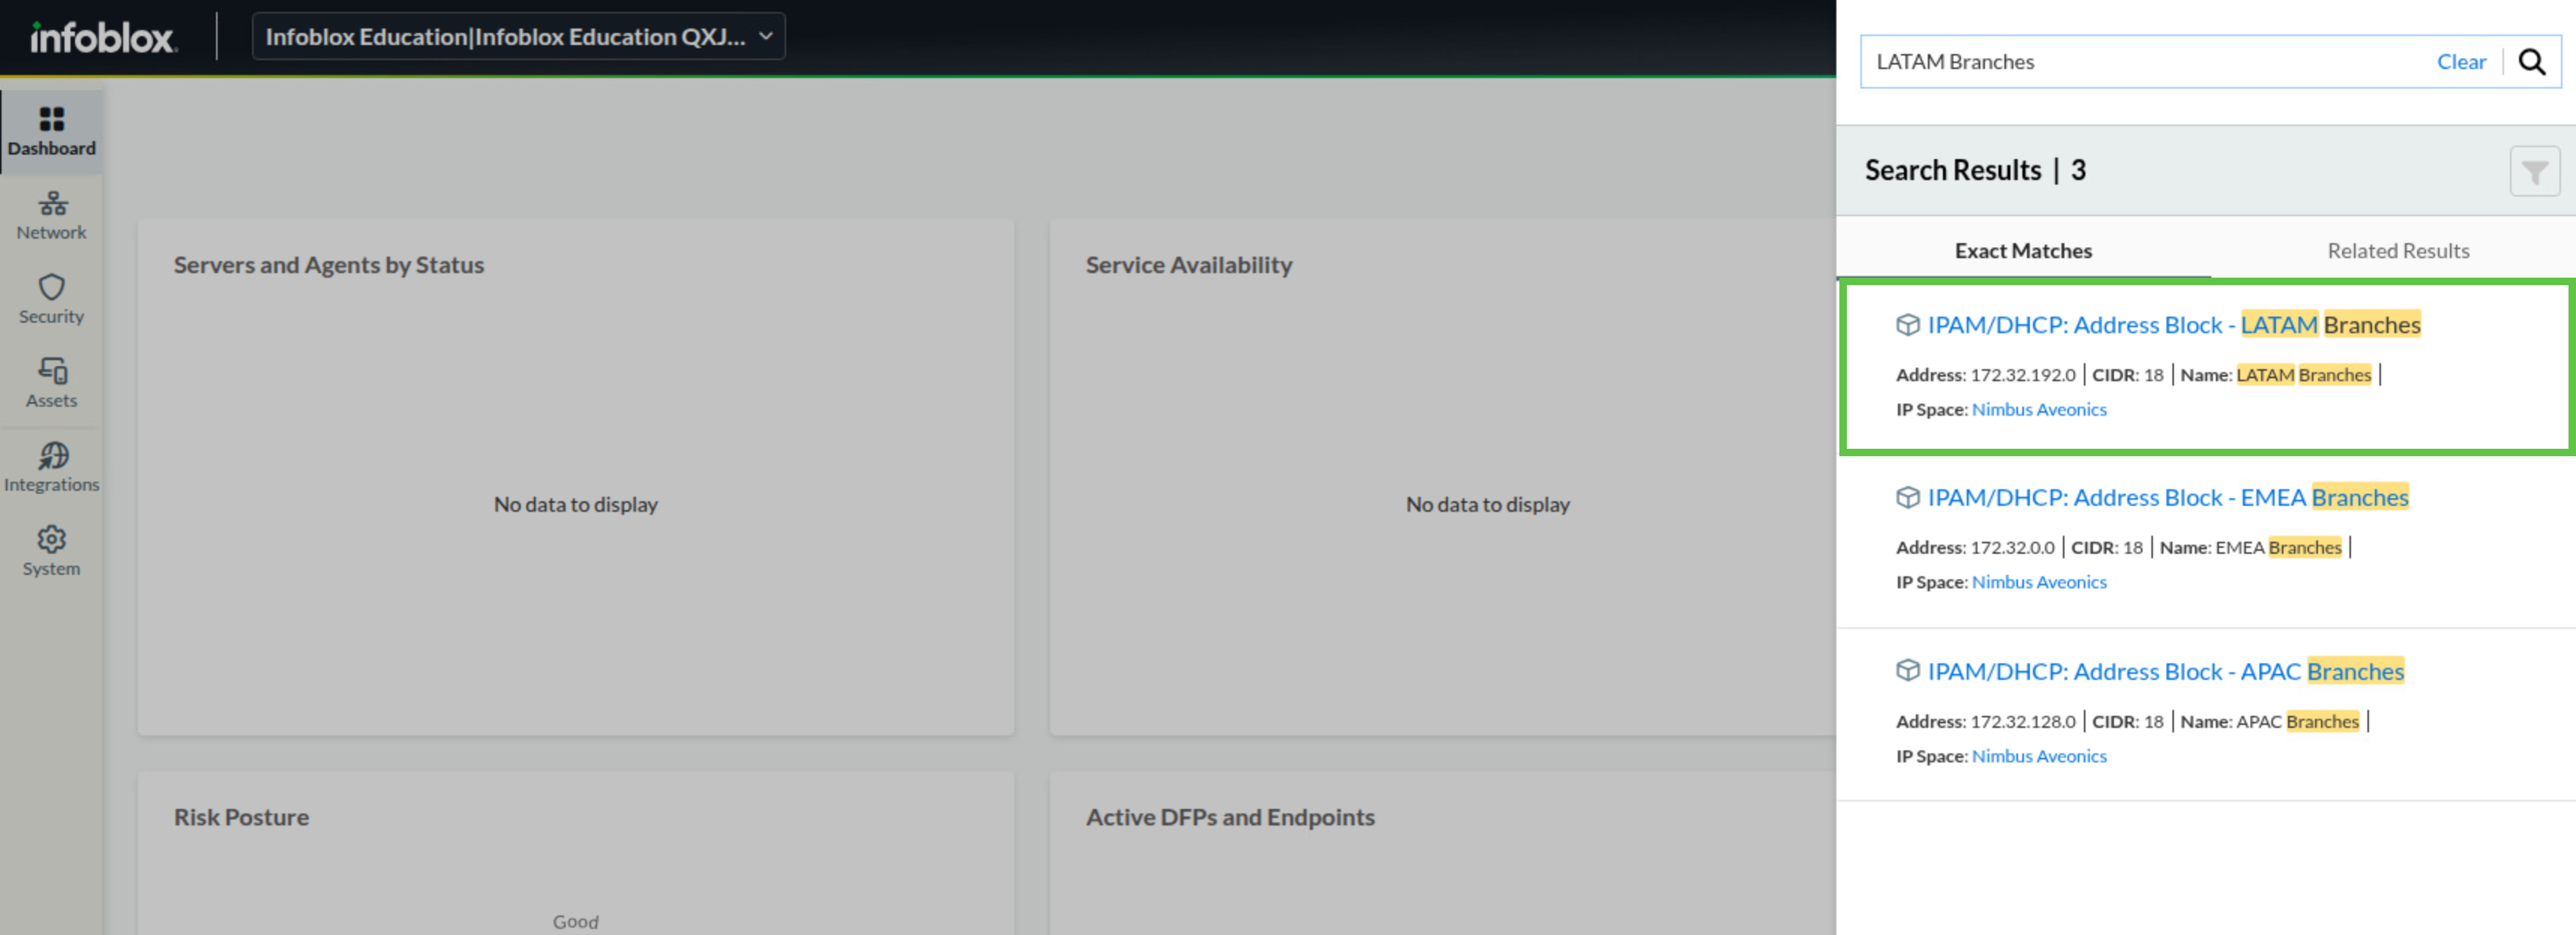Expand the Infoblox Education account dropdown
The image size is (2576, 935).
pos(518,37)
